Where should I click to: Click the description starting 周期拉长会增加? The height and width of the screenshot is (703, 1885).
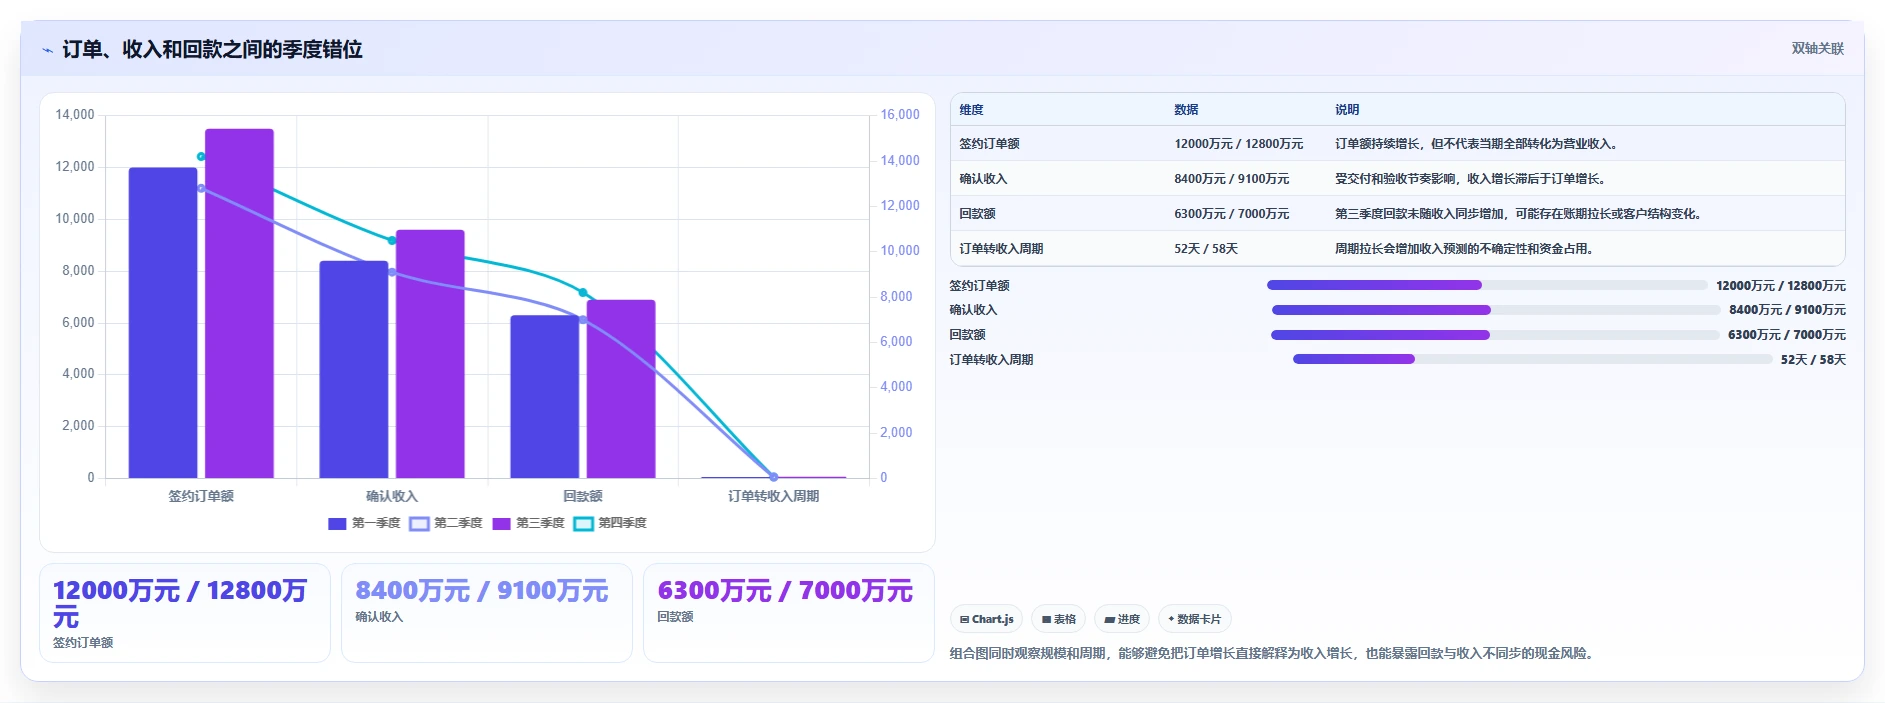click(x=1465, y=249)
